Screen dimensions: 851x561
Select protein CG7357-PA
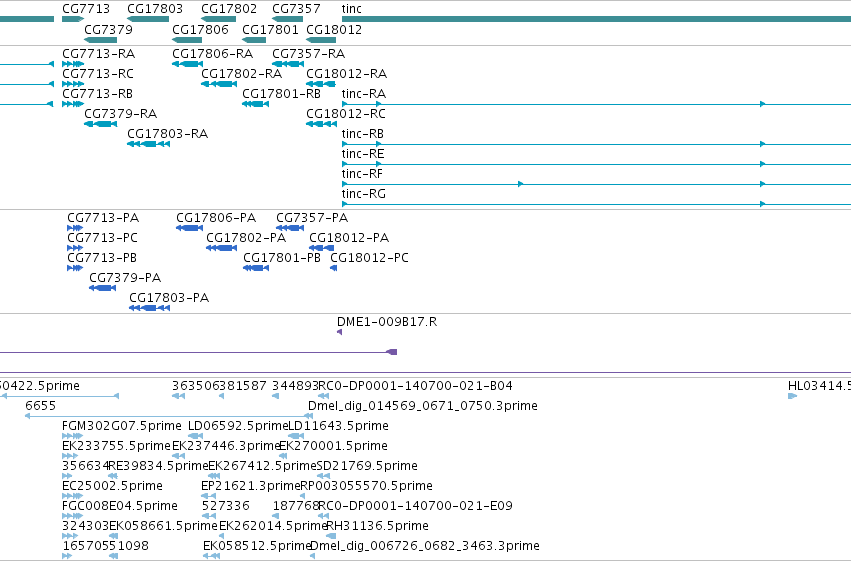tap(290, 228)
